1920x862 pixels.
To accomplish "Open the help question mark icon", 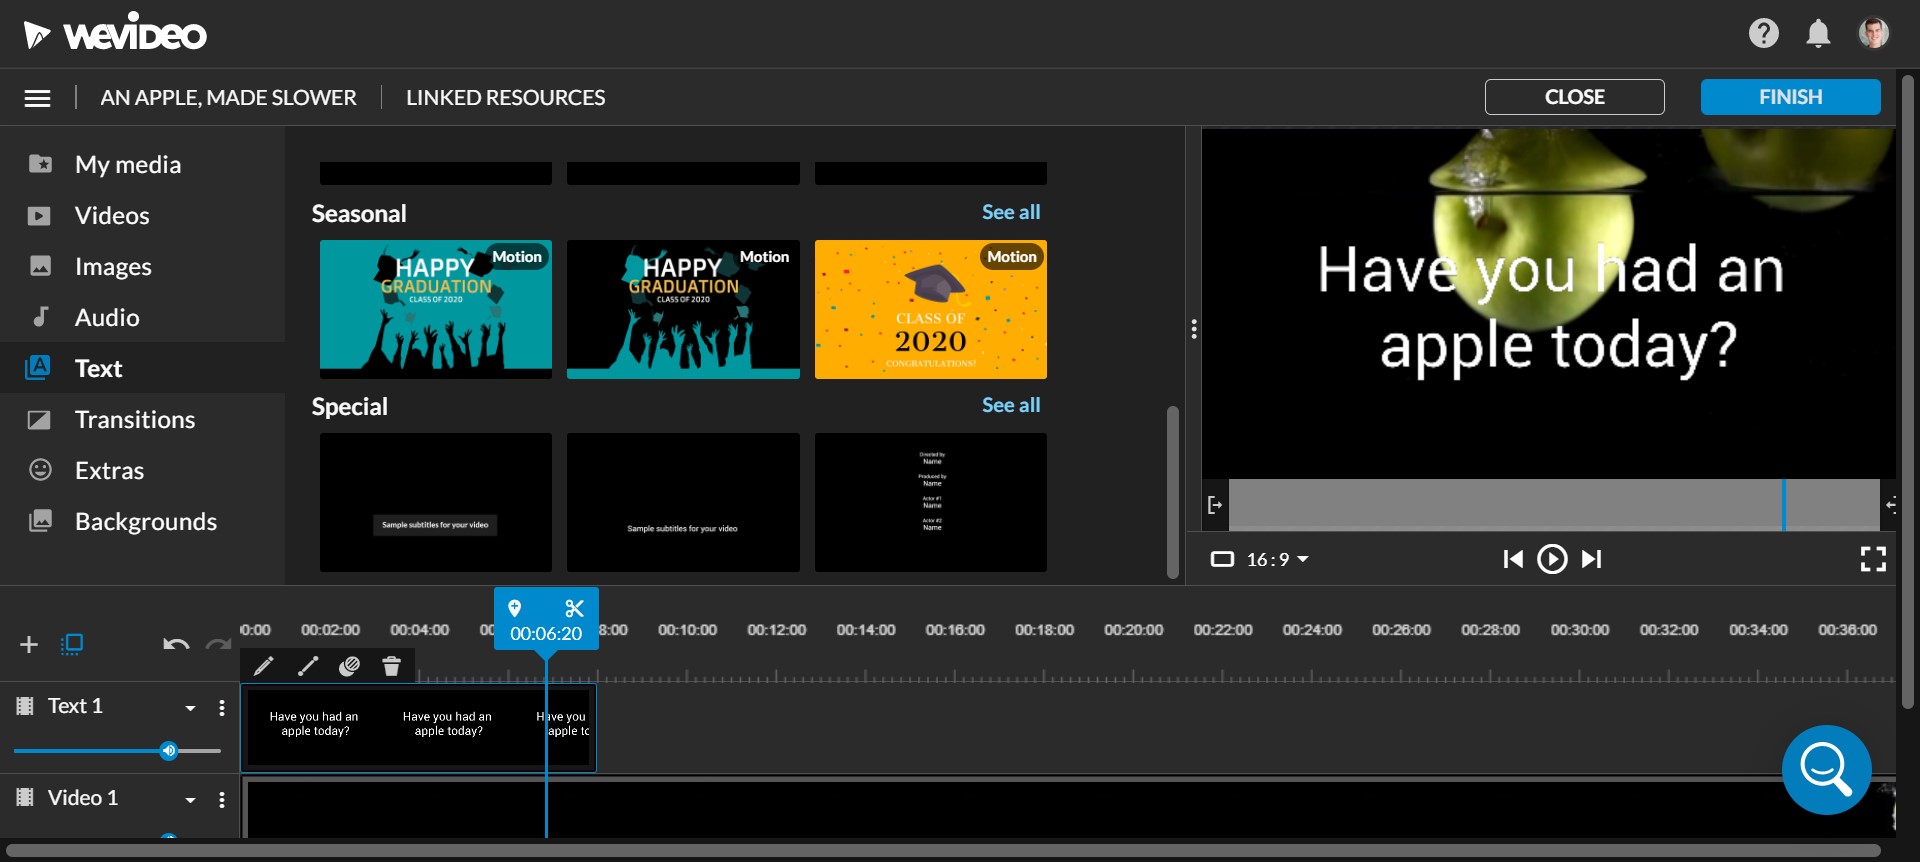I will pos(1763,34).
